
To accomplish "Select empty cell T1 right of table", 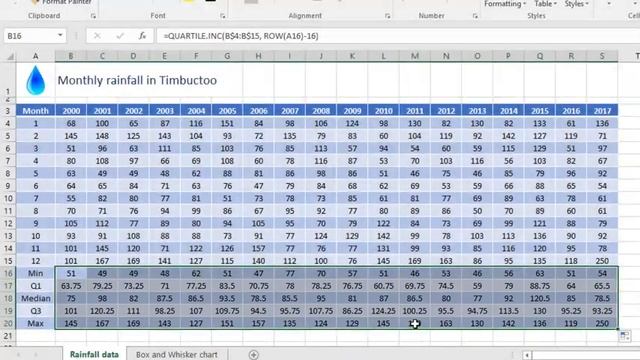I will pyautogui.click(x=629, y=80).
